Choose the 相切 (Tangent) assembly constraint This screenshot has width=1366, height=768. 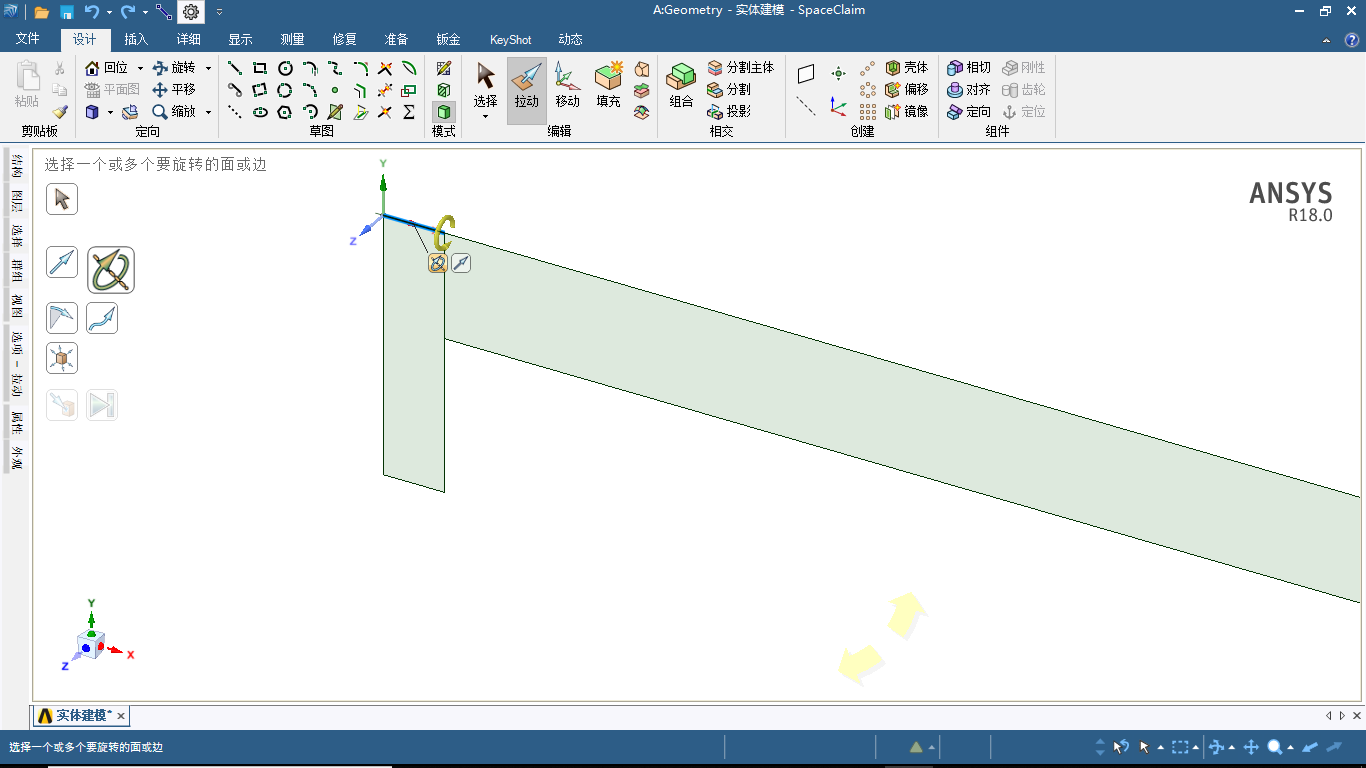coord(969,68)
